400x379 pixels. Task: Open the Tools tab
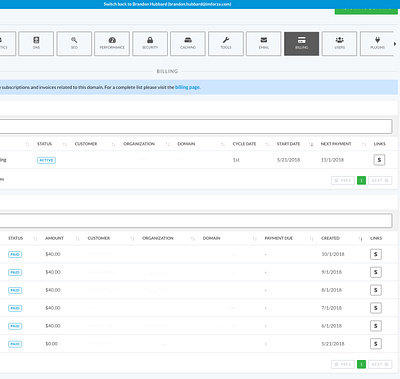point(226,44)
